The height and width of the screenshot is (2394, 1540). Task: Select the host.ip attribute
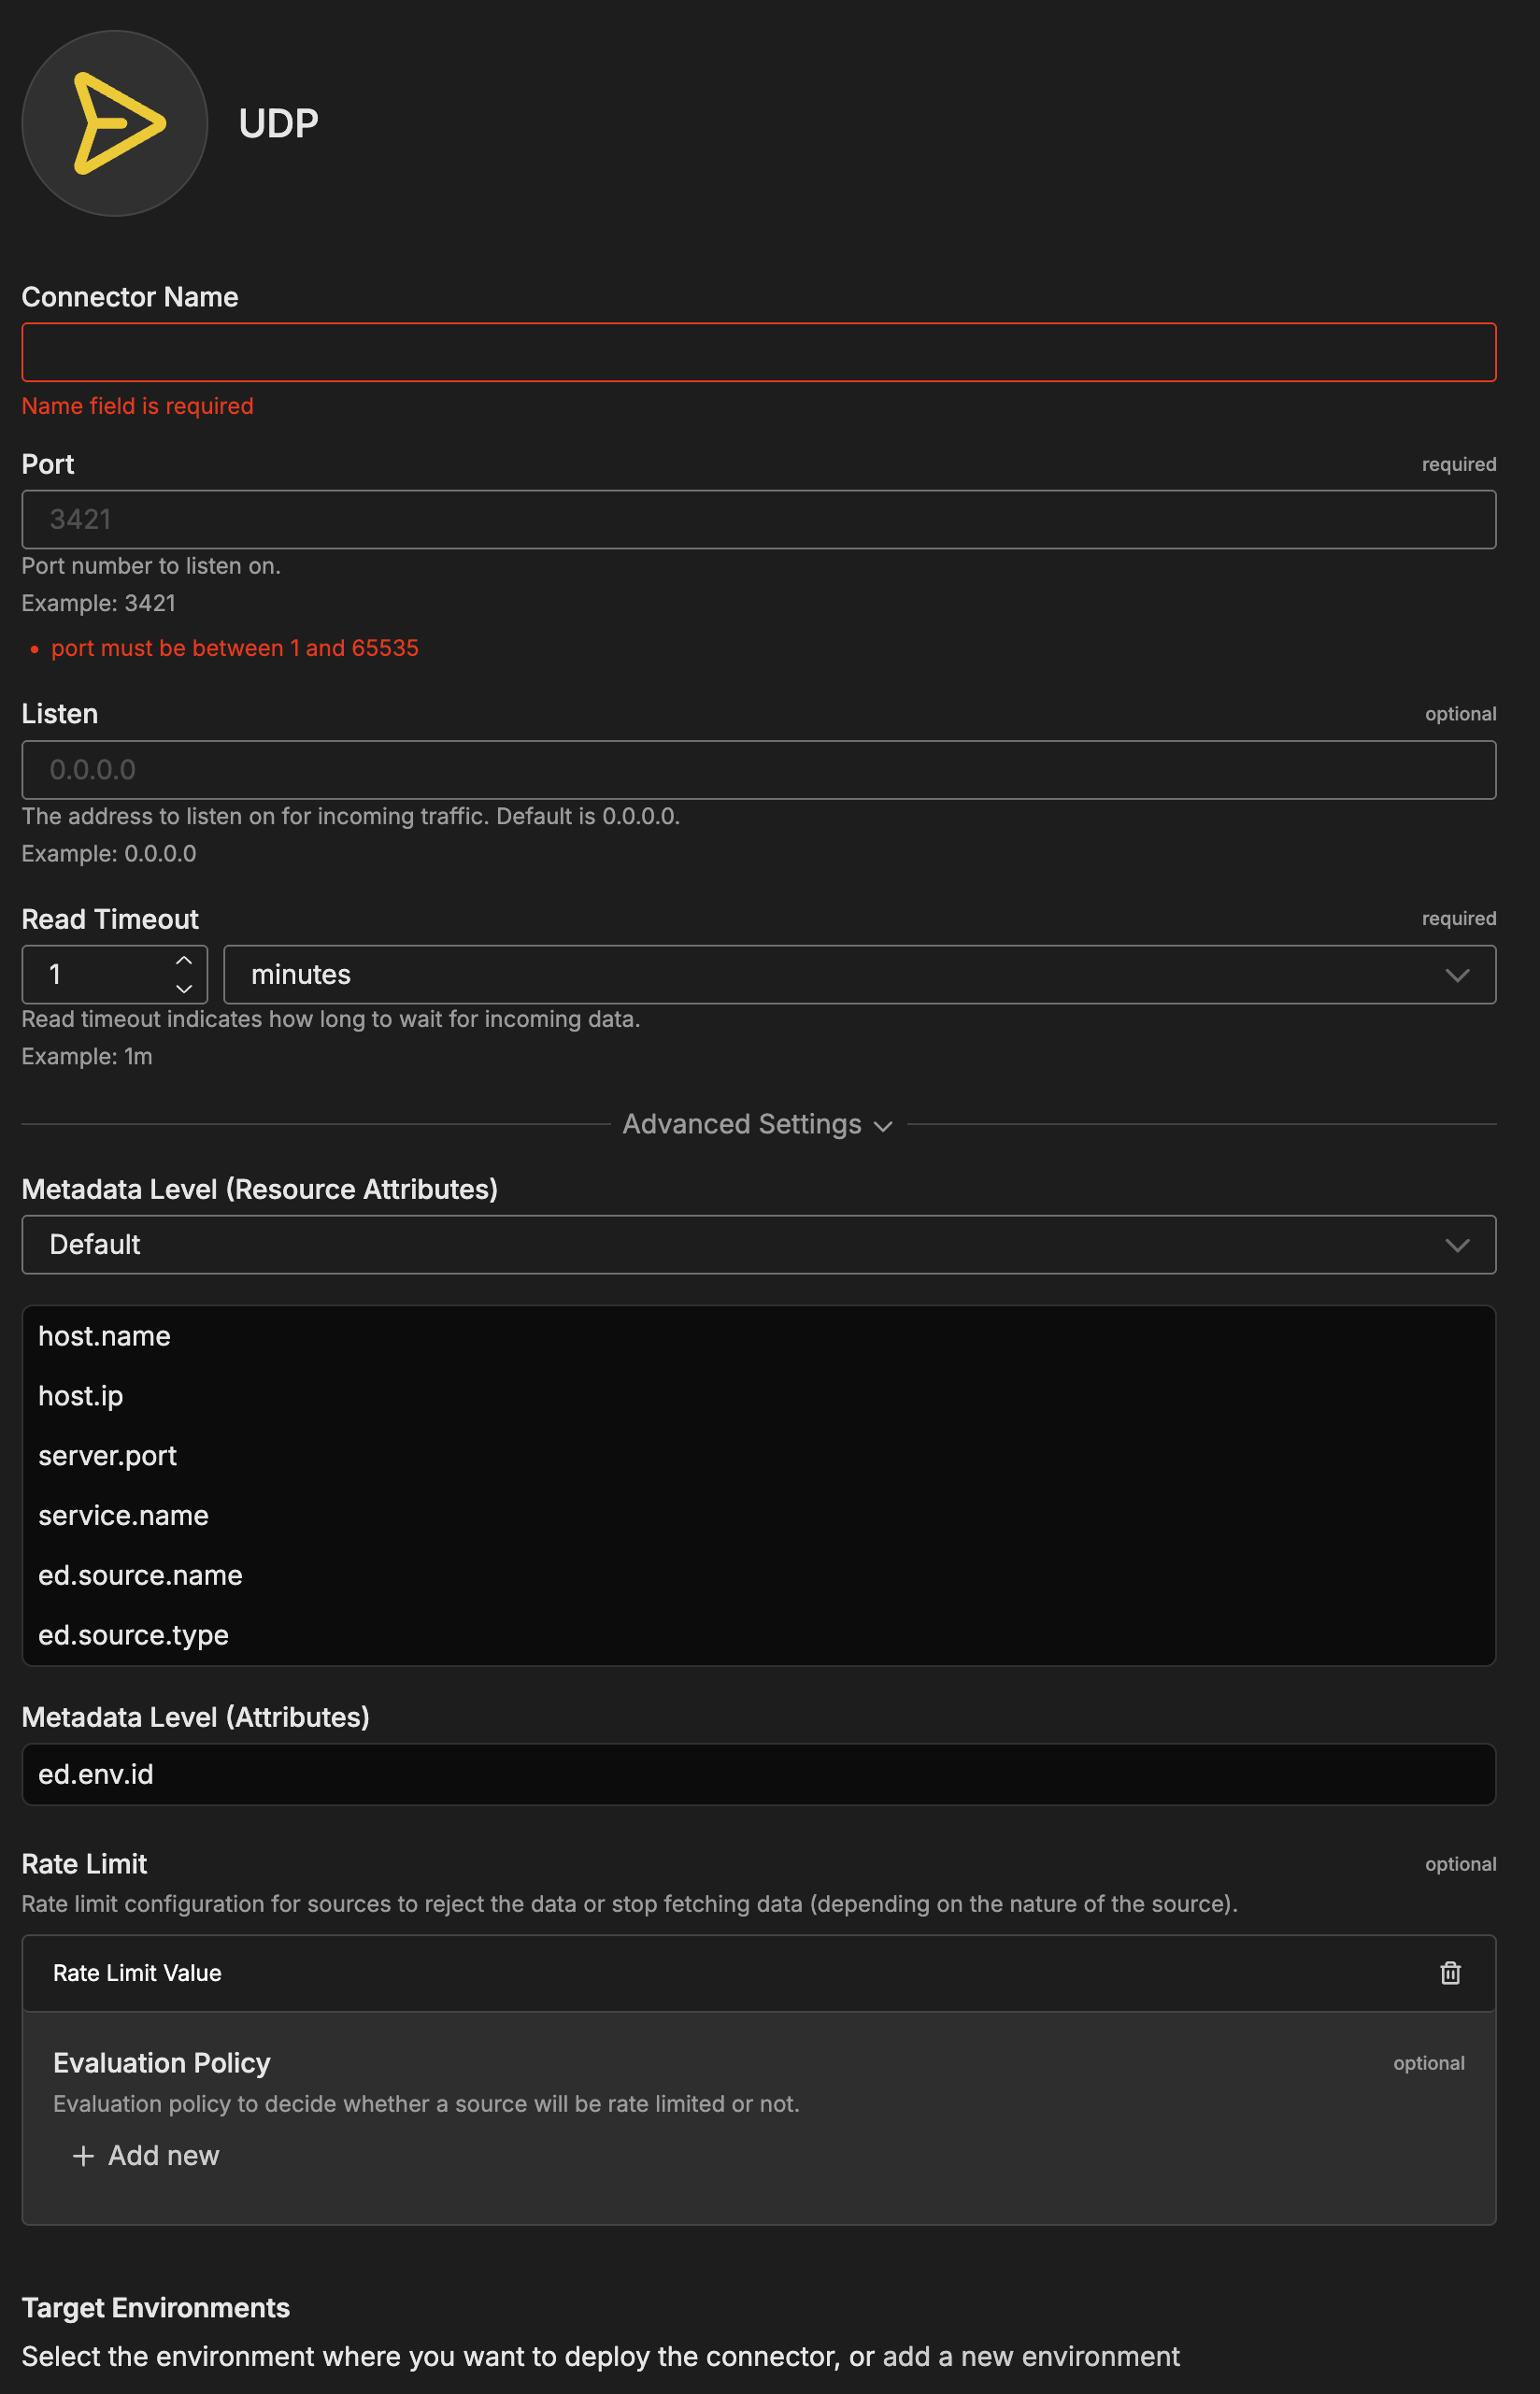pyautogui.click(x=81, y=1396)
